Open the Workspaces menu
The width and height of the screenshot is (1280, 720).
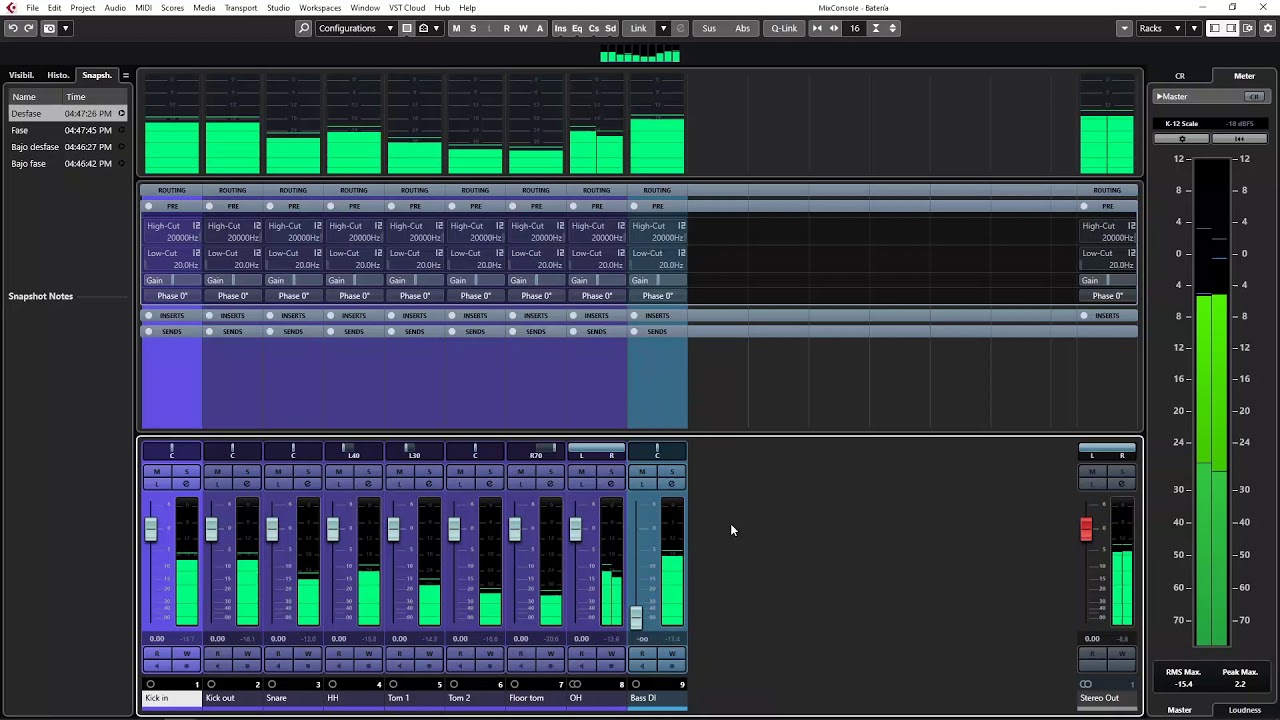[x=320, y=8]
